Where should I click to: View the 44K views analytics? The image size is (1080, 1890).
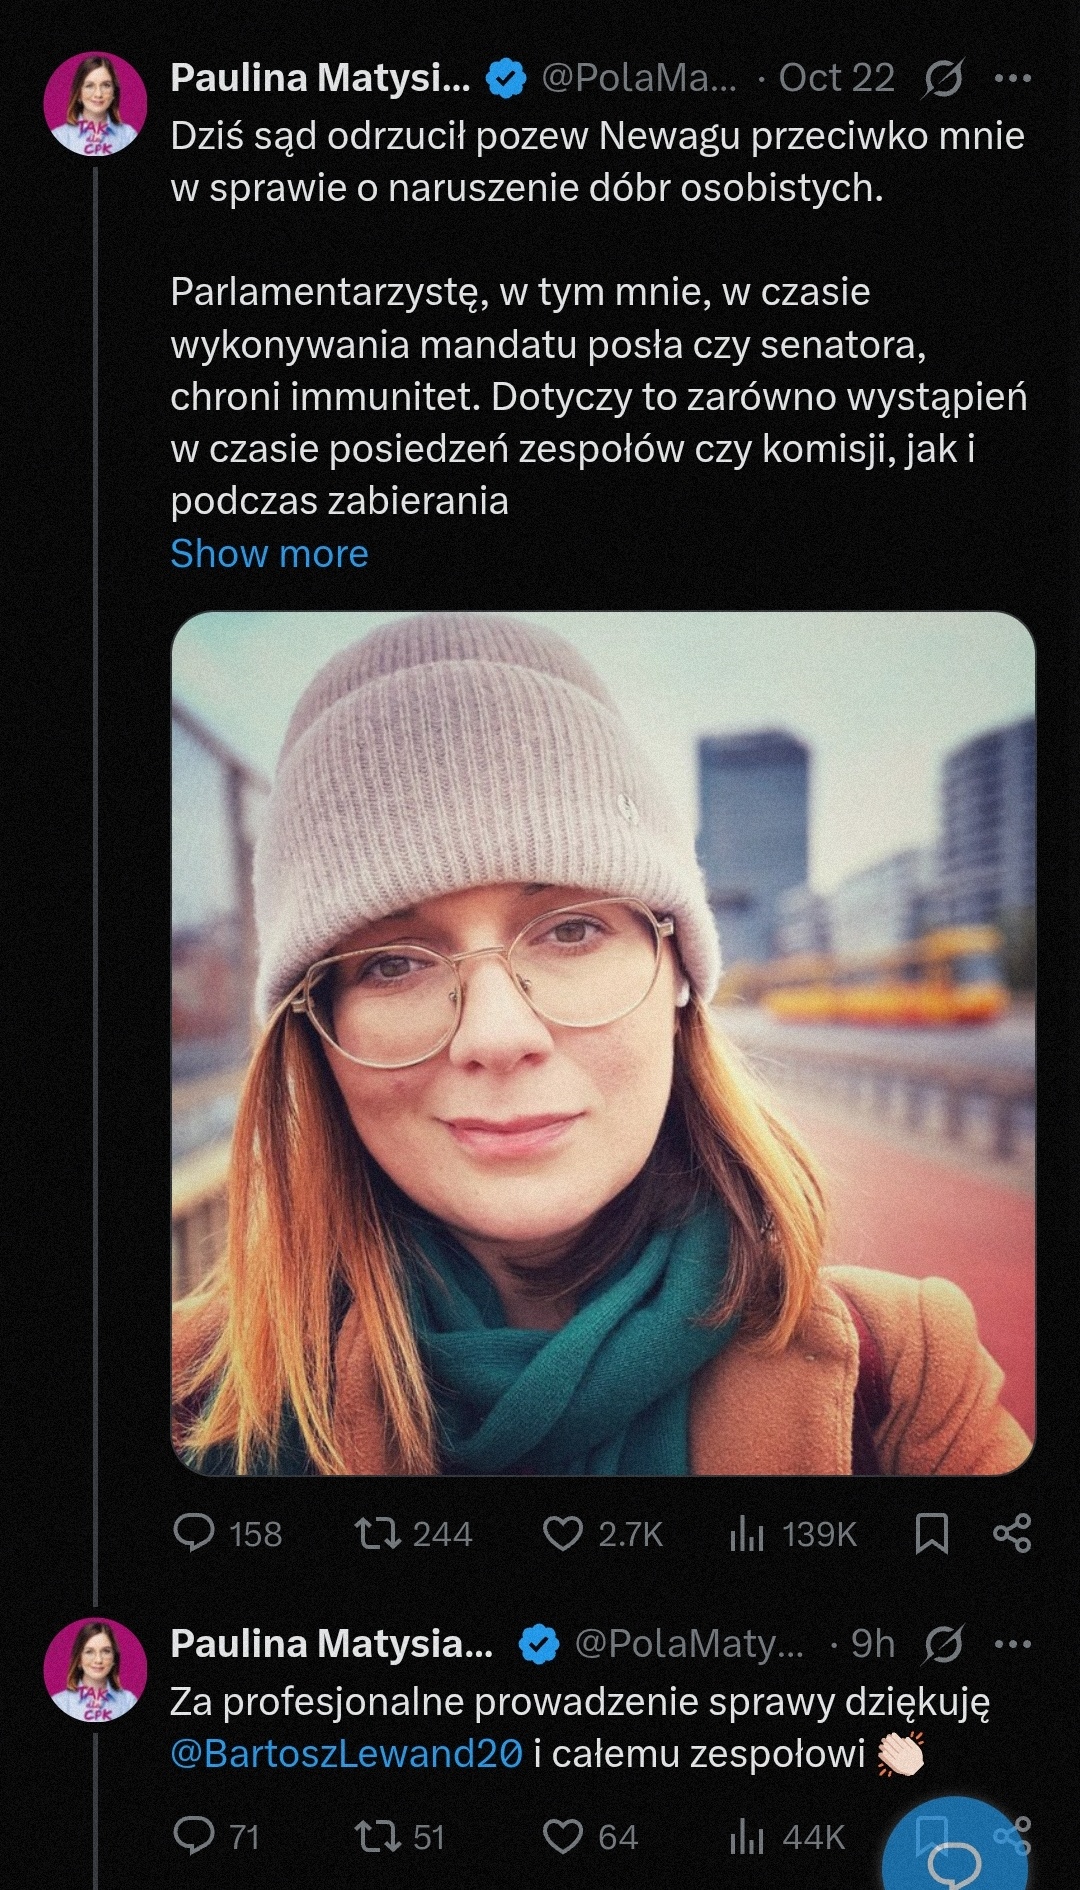pos(787,1836)
